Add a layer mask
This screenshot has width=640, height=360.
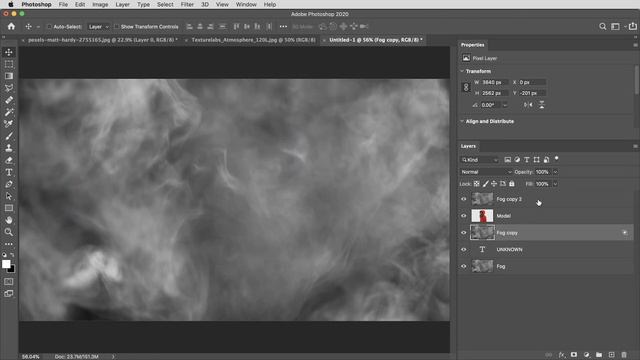[x=574, y=355]
